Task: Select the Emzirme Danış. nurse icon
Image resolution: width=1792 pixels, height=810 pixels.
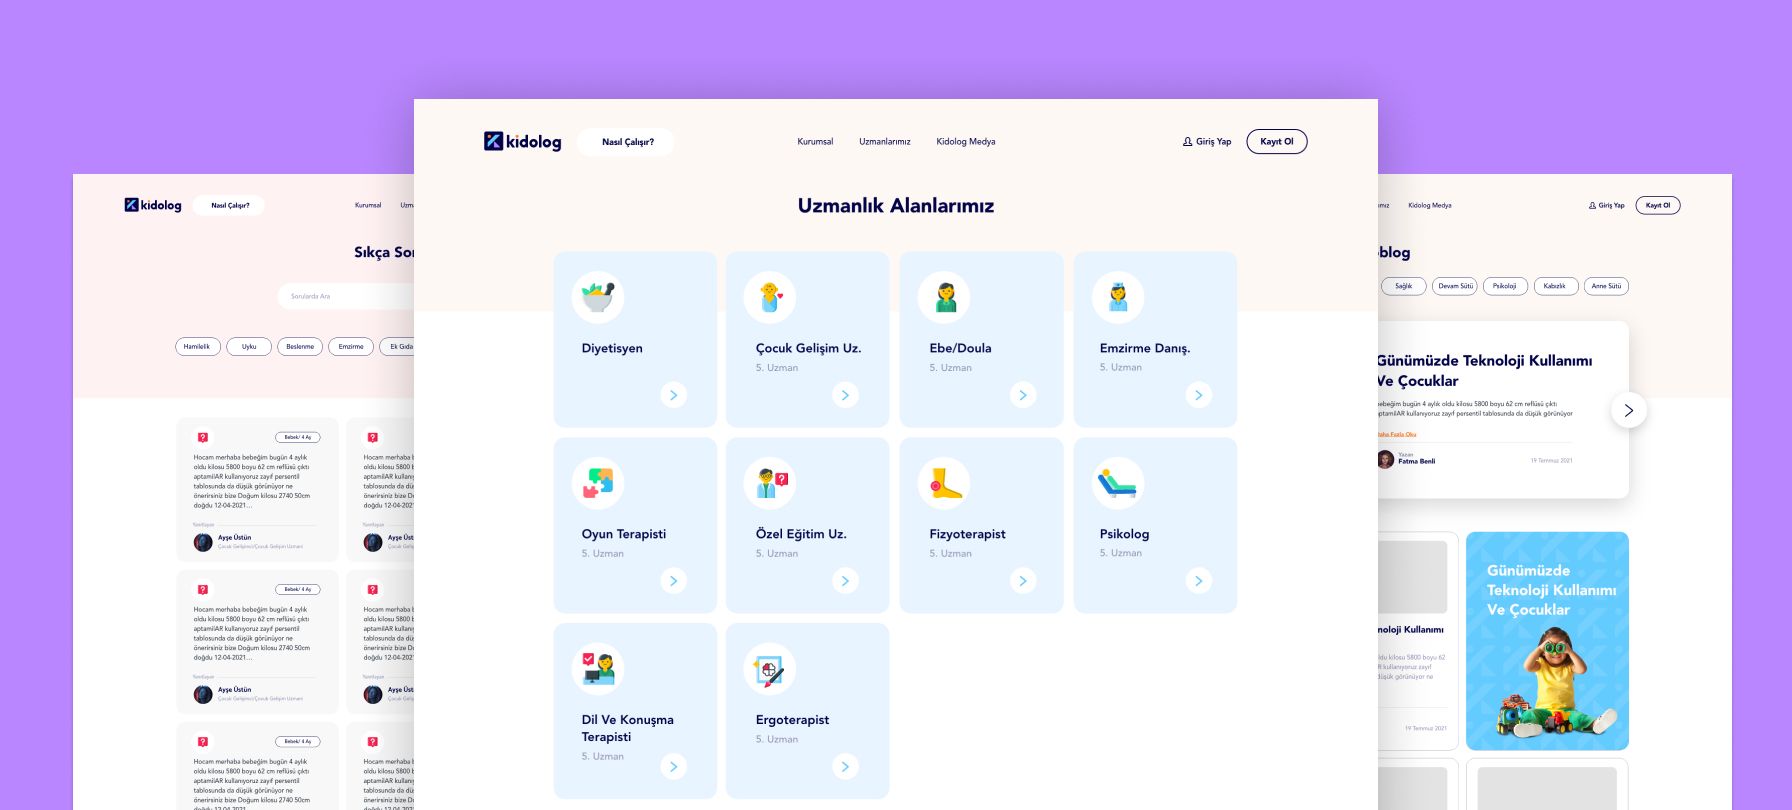Action: tap(1117, 297)
